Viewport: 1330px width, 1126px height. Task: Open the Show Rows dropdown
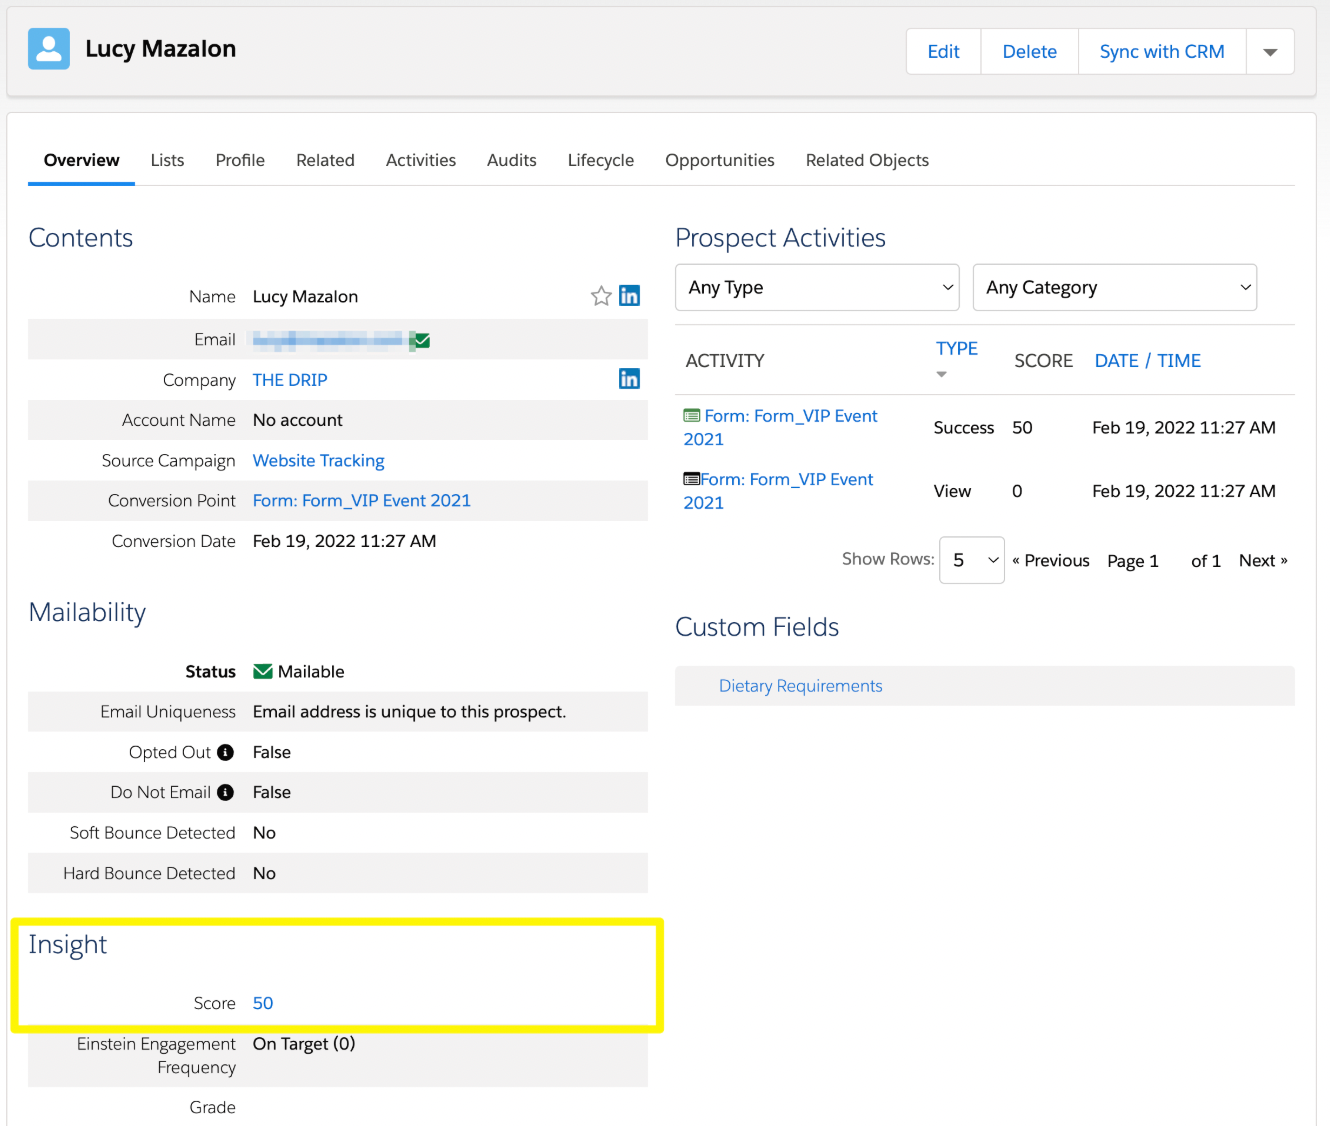[972, 560]
